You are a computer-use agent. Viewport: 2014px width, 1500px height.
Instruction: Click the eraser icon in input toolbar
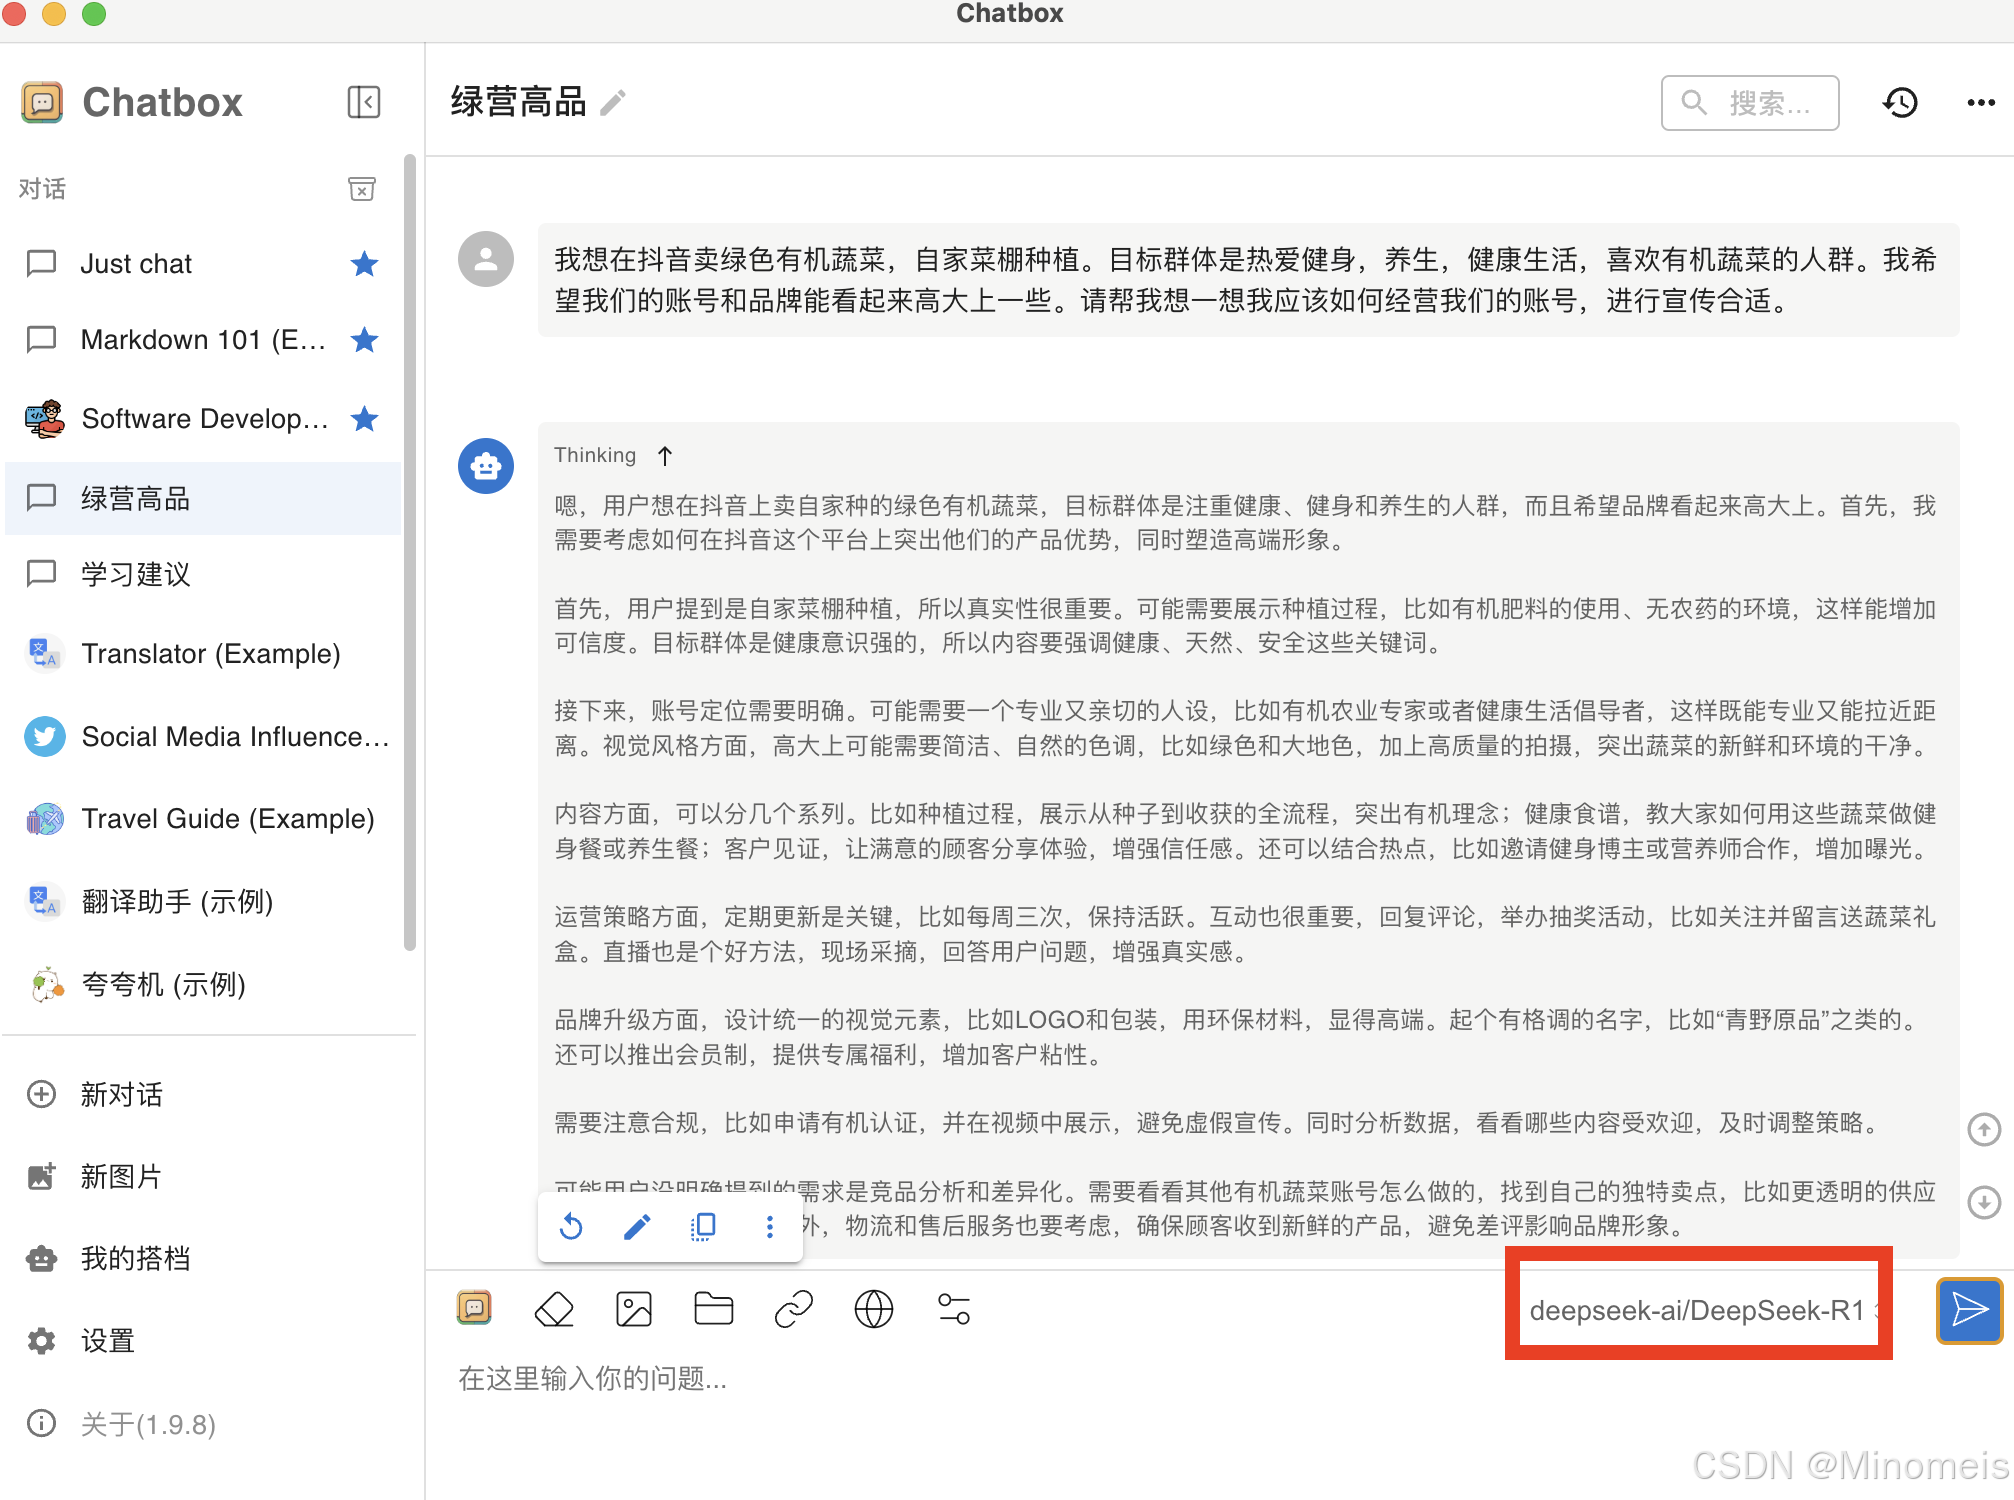click(x=554, y=1309)
